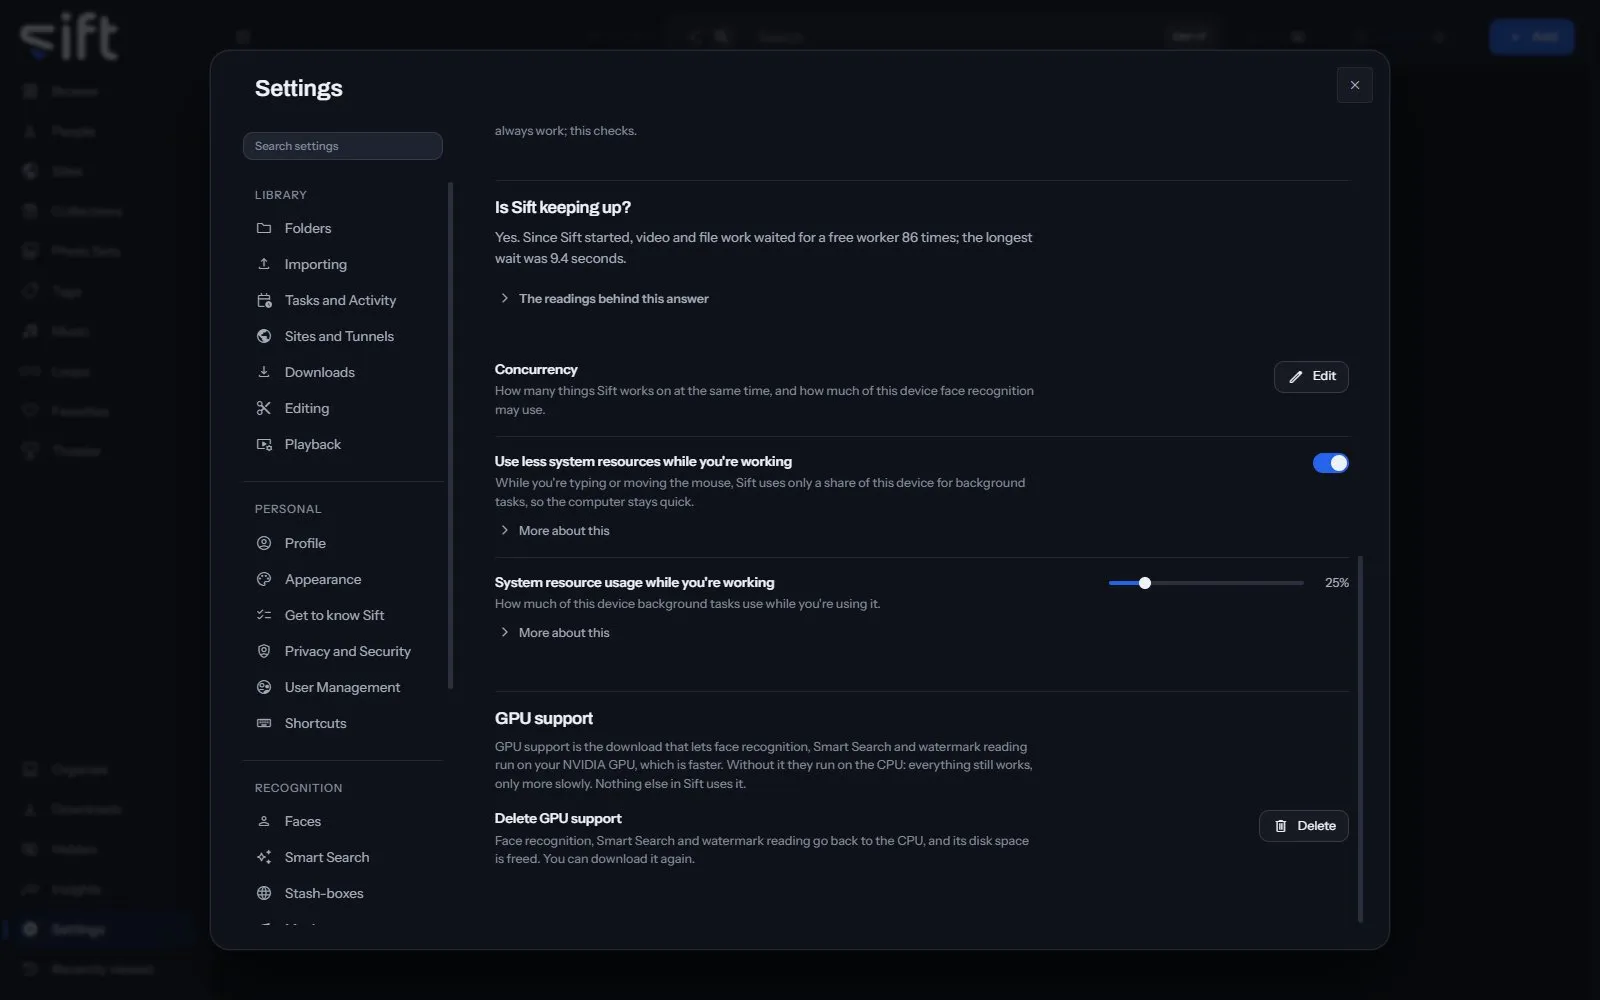Viewport: 1600px width, 1000px height.
Task: Select the Playback icon in sidebar
Action: click(x=264, y=444)
